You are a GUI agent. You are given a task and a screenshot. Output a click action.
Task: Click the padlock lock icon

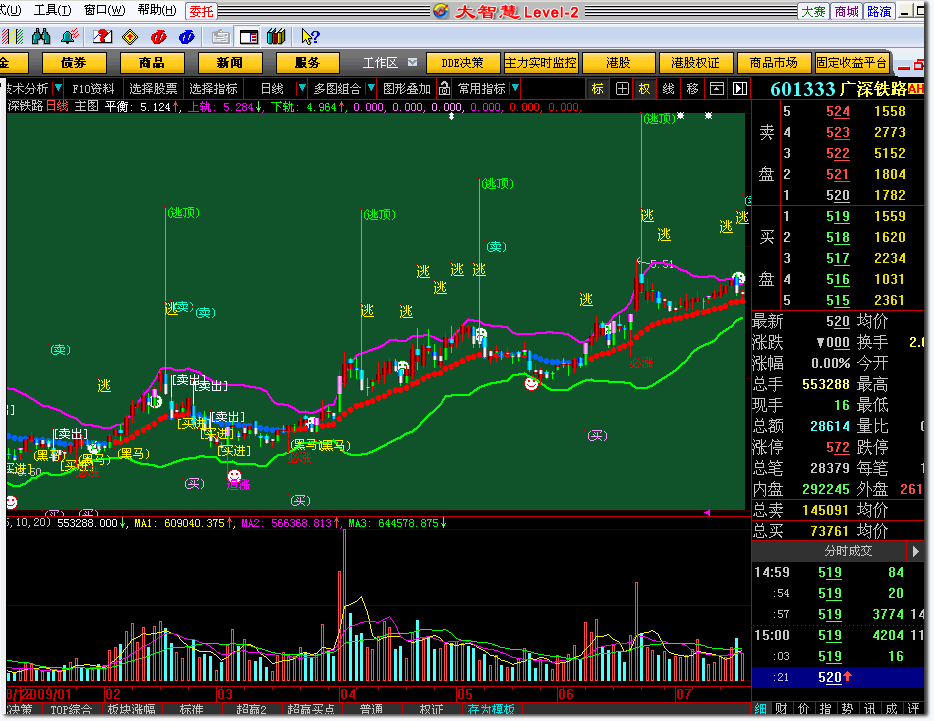click(x=444, y=89)
